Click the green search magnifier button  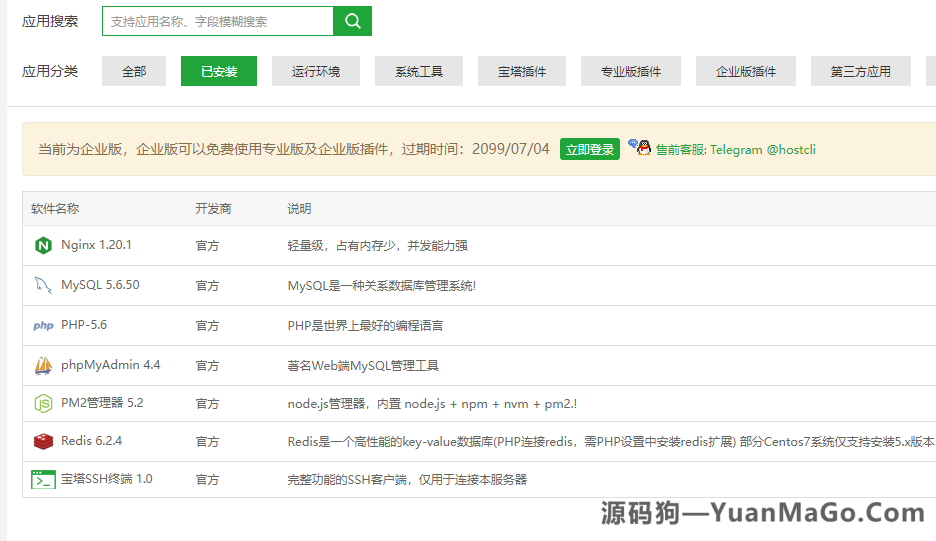(x=352, y=21)
